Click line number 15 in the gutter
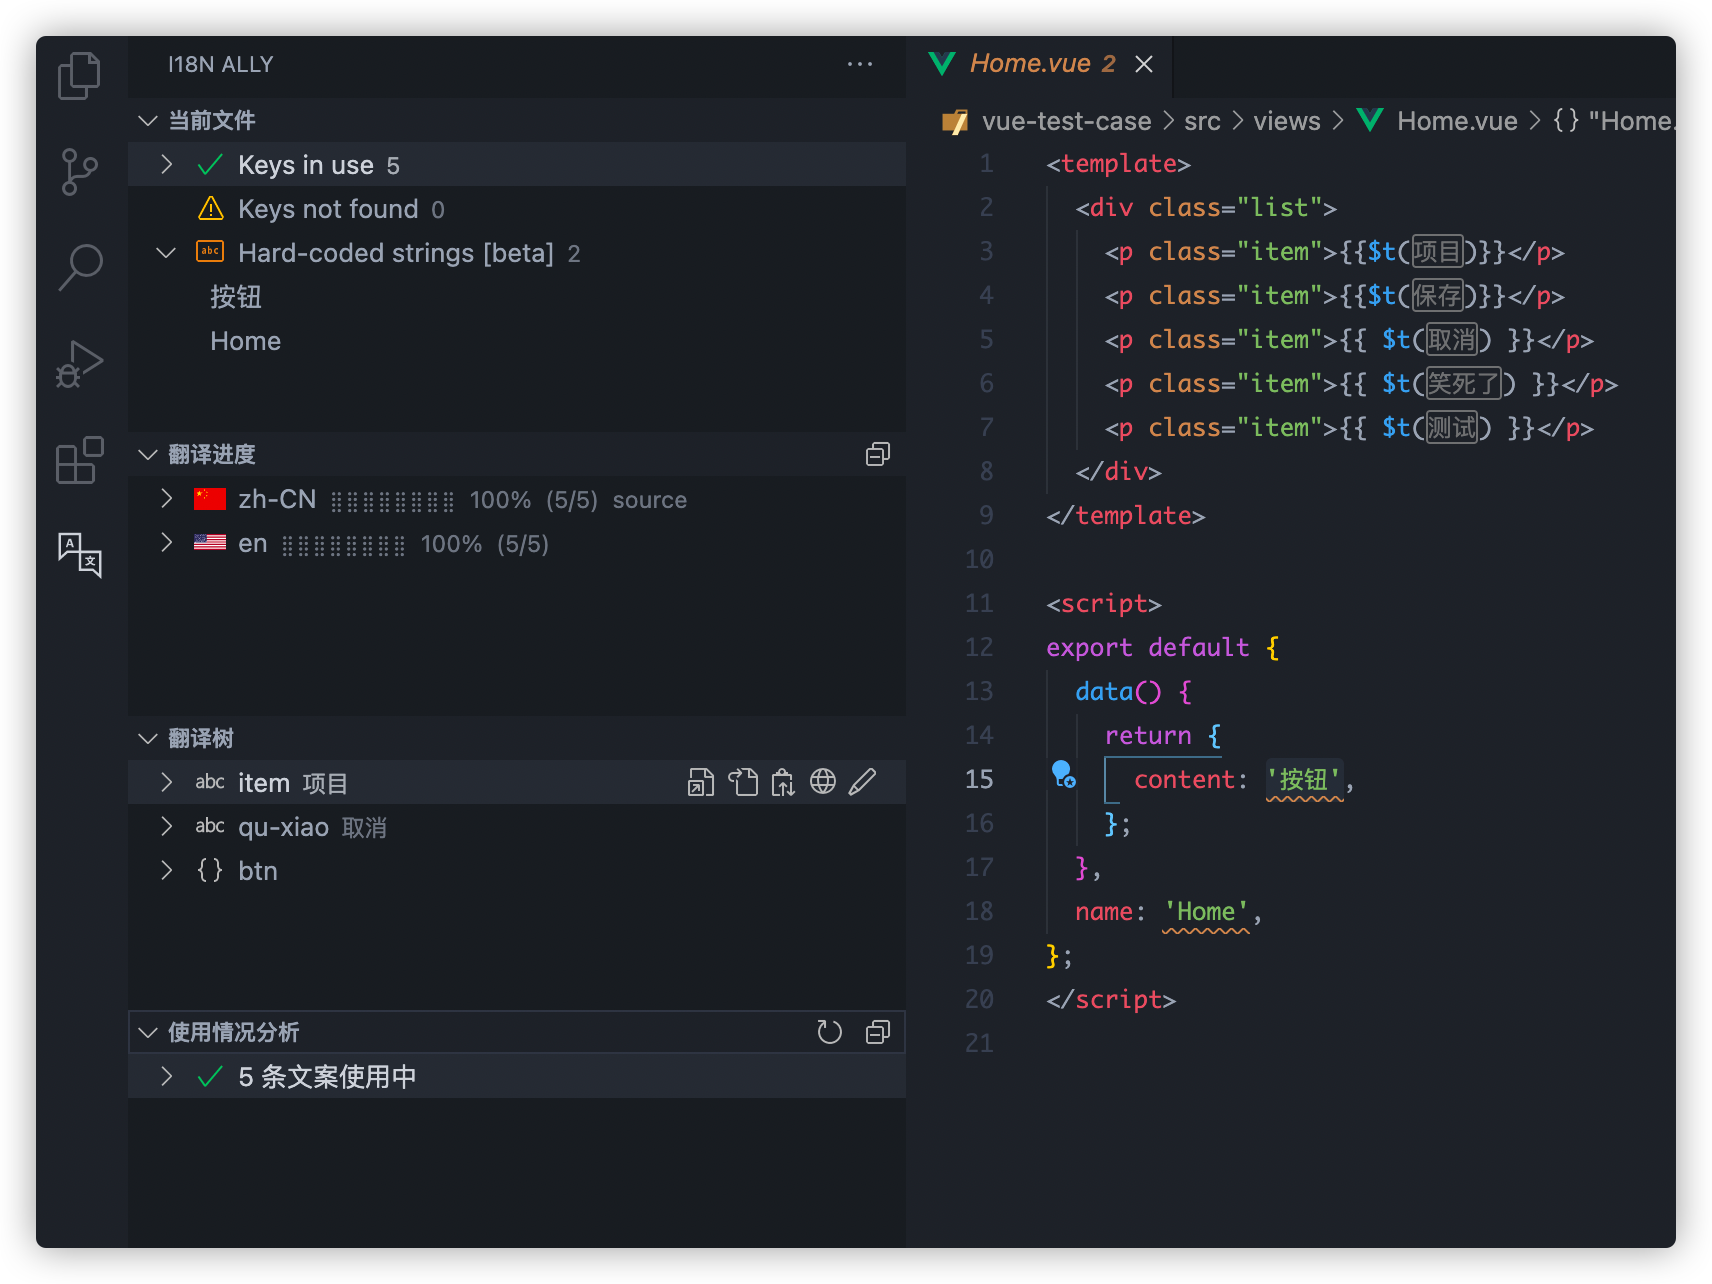Screen dimensions: 1712x1284 [x=979, y=780]
